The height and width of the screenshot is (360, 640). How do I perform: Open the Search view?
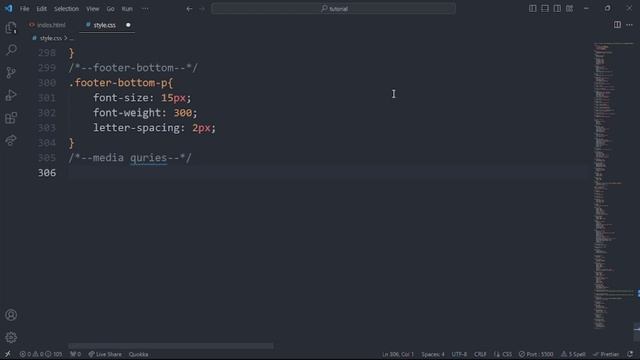pyautogui.click(x=11, y=50)
